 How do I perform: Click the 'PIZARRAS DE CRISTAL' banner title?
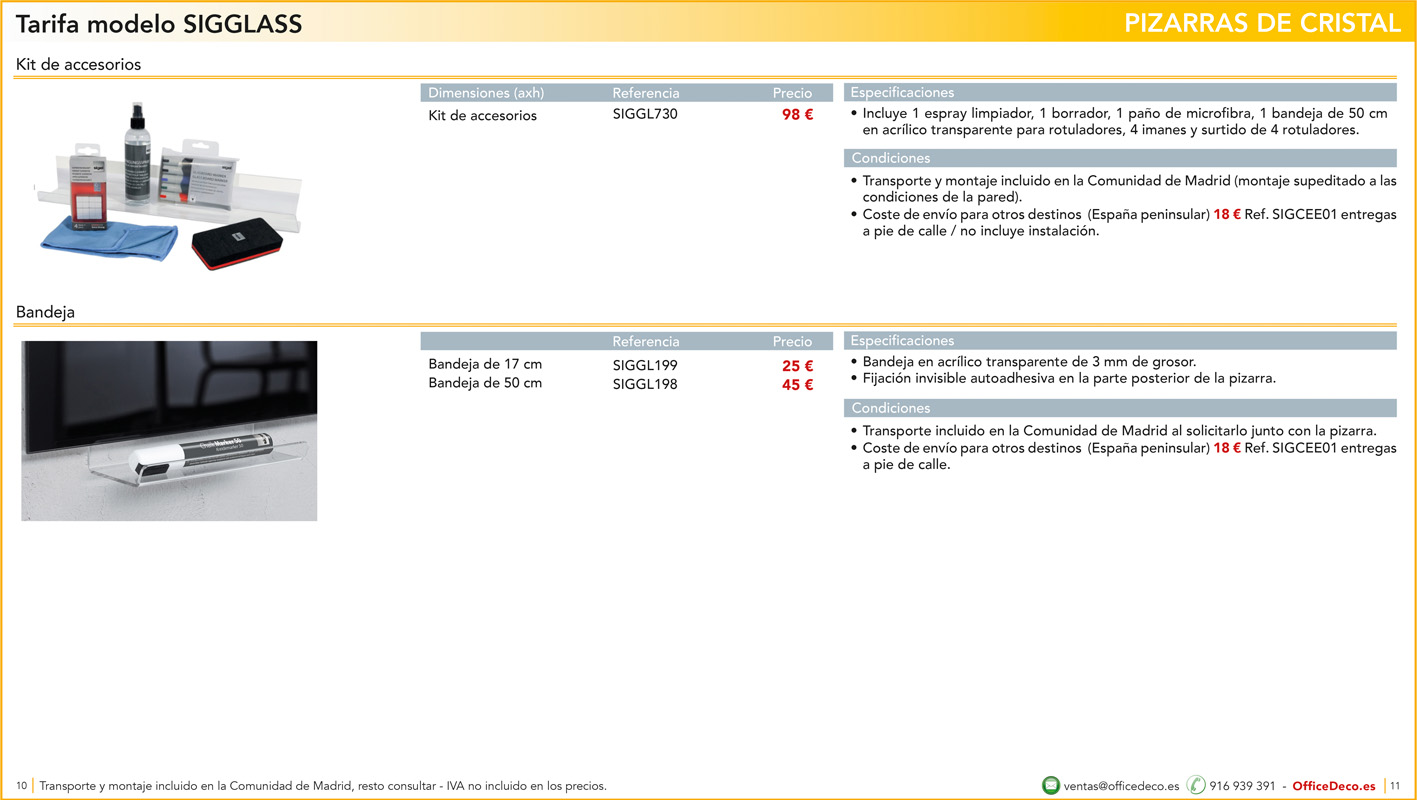(x=1262, y=23)
